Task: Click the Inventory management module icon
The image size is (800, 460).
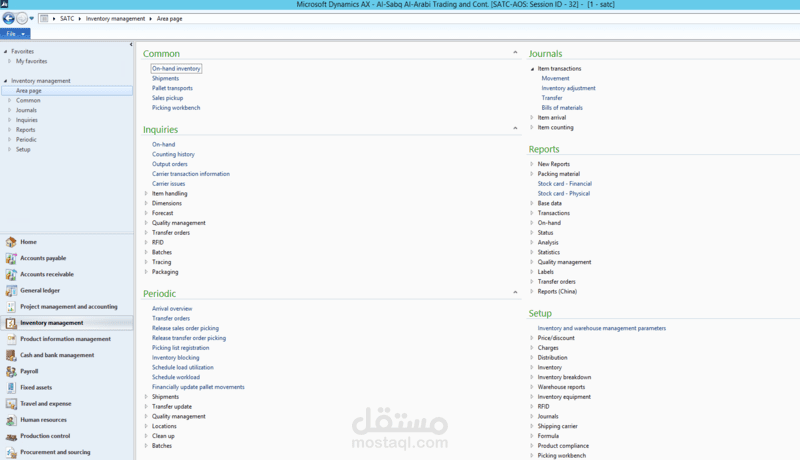Action: pos(11,323)
